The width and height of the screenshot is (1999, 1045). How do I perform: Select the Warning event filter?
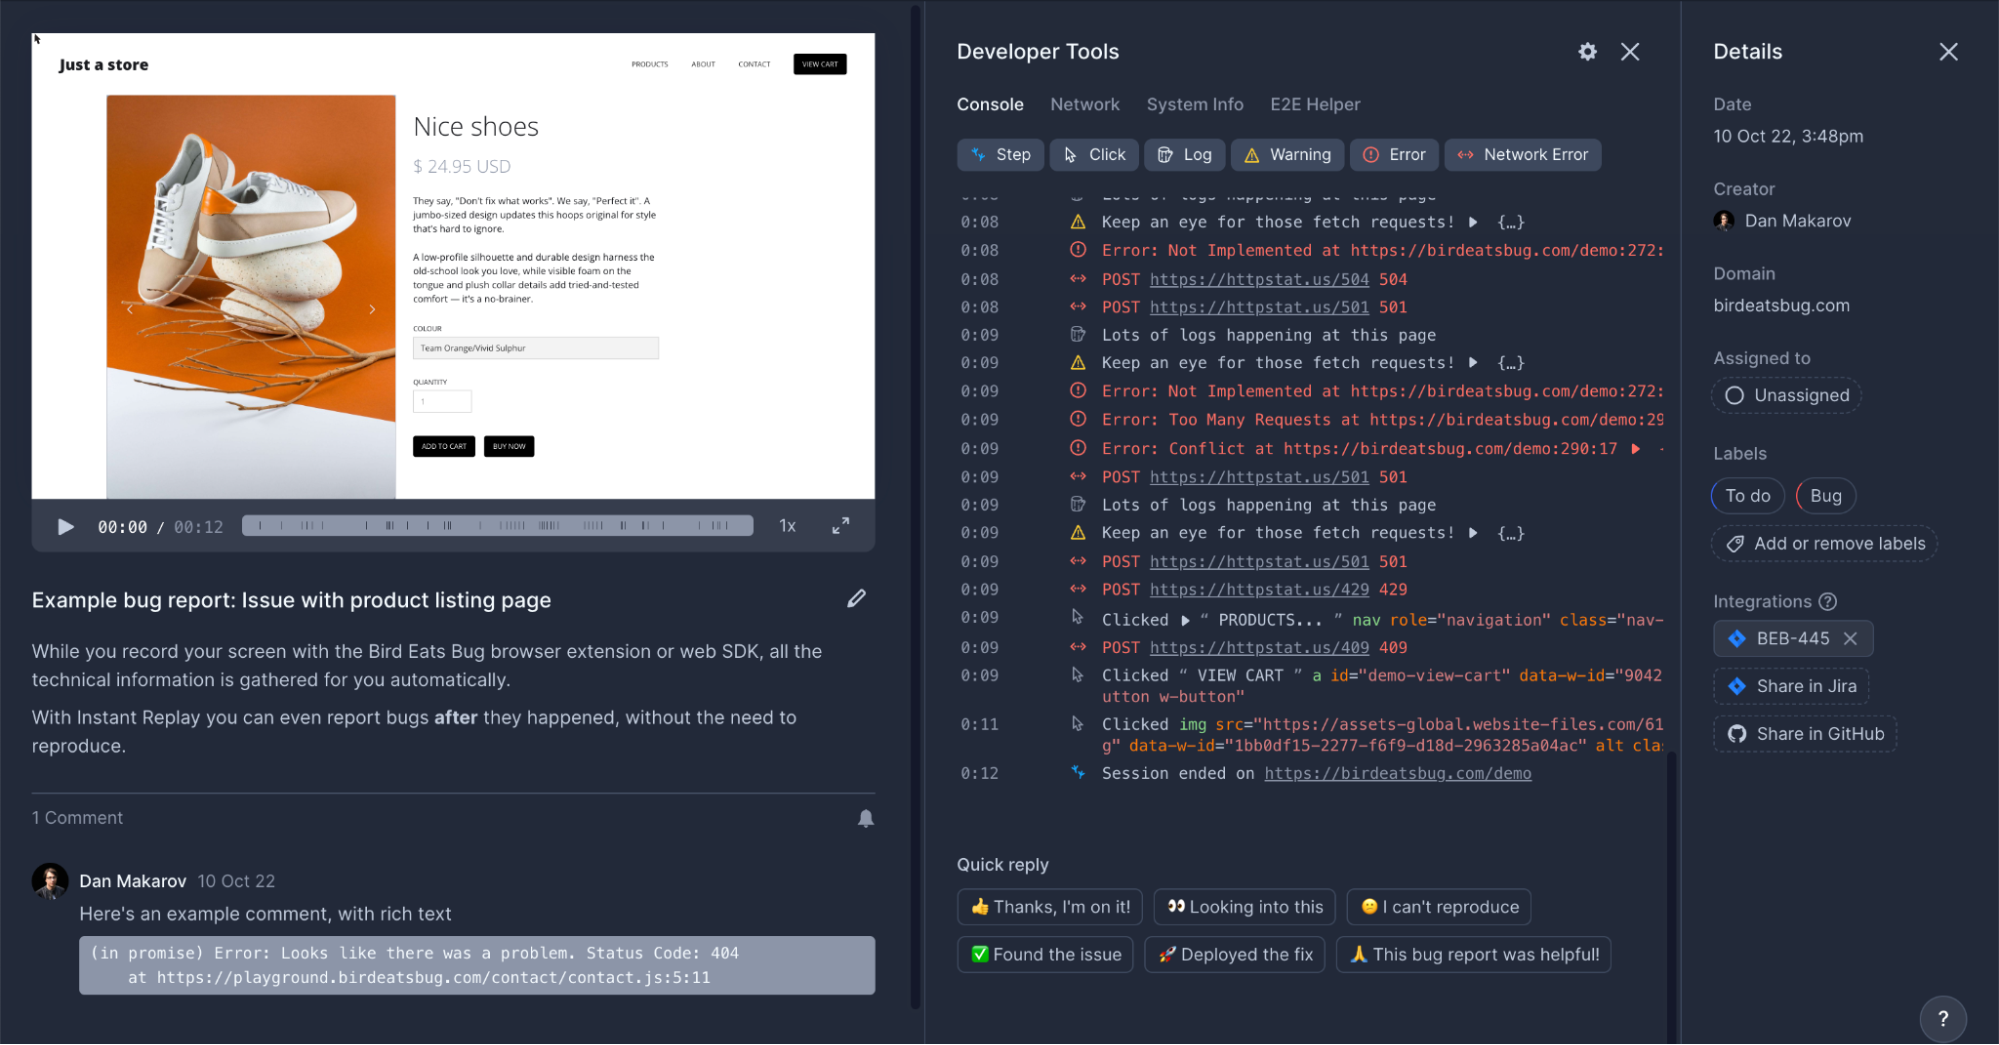coord(1287,154)
